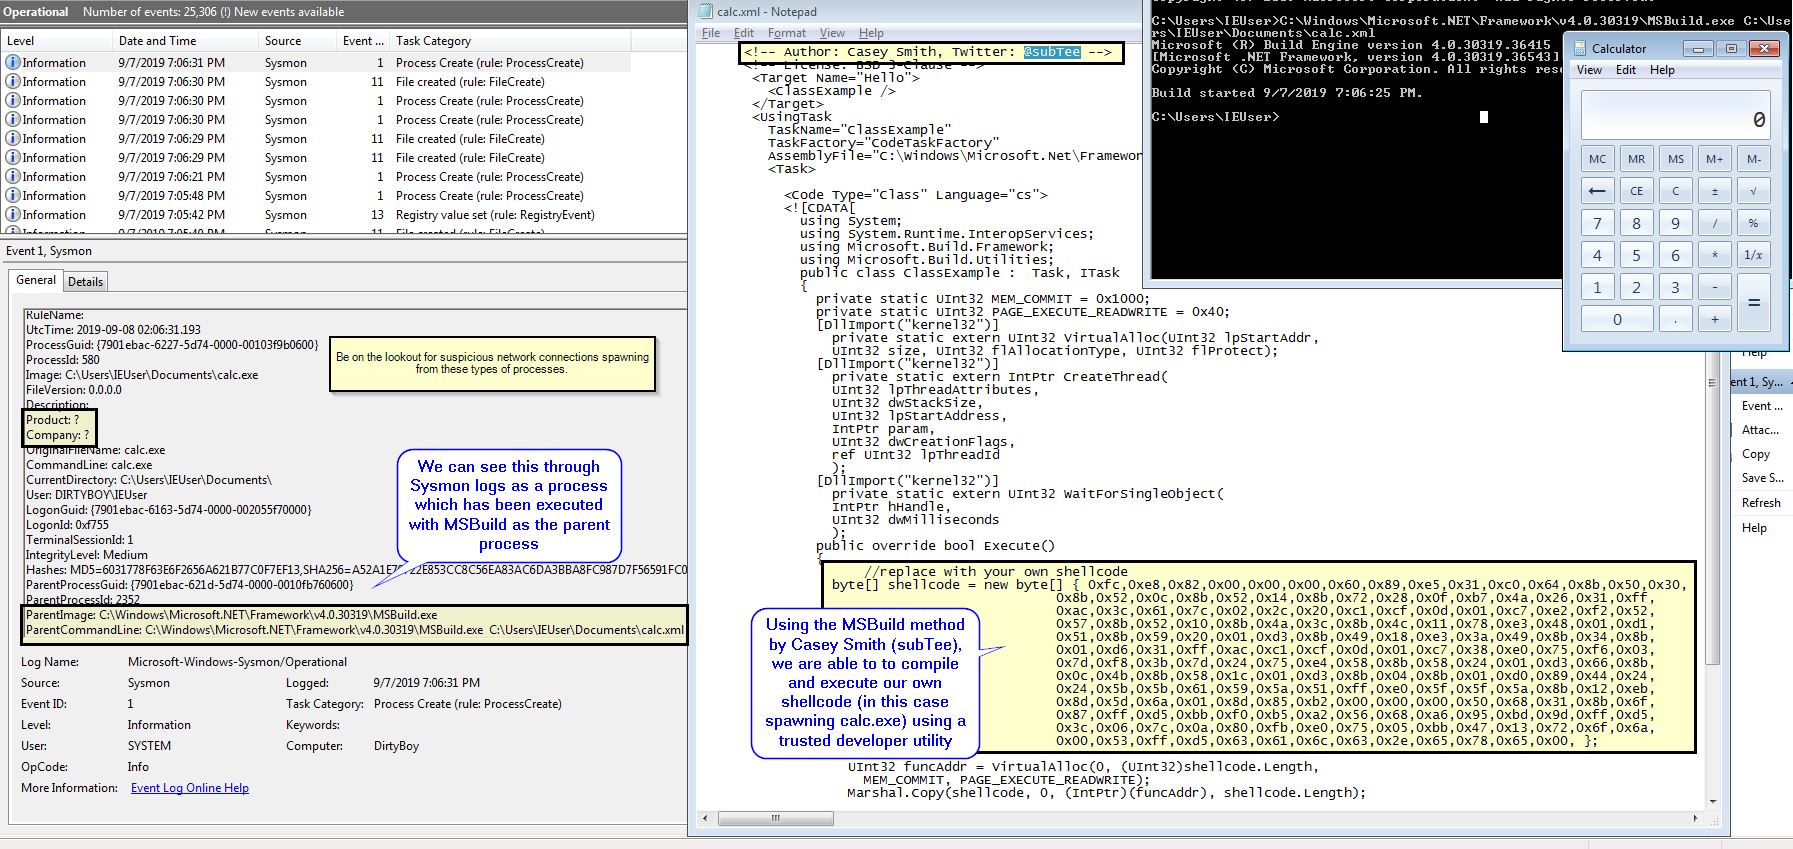Open the Calculator View menu

[x=1589, y=70]
